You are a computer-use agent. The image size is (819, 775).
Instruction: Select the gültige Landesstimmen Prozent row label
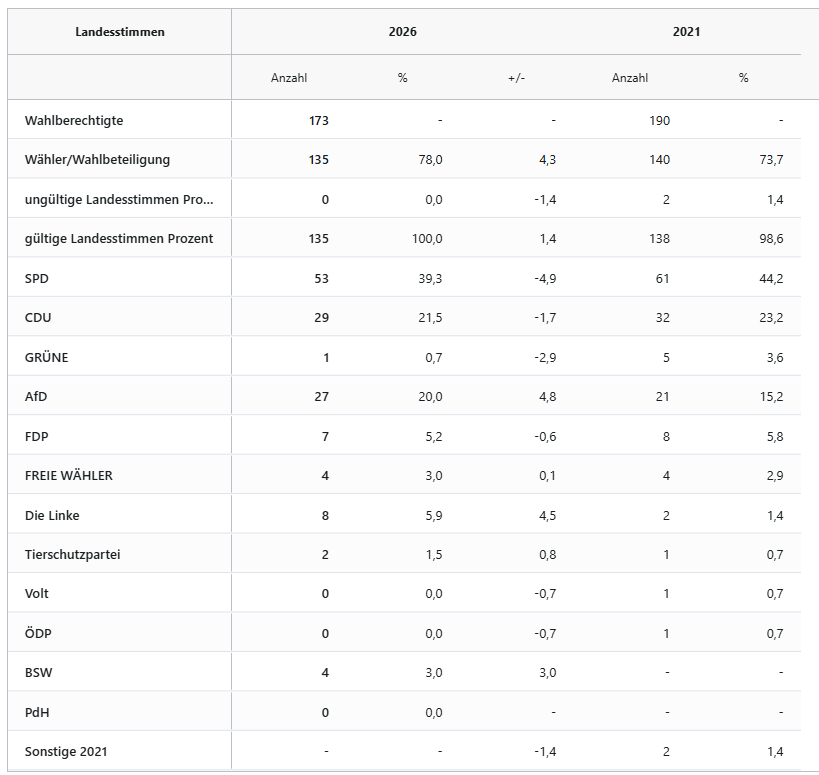point(119,239)
